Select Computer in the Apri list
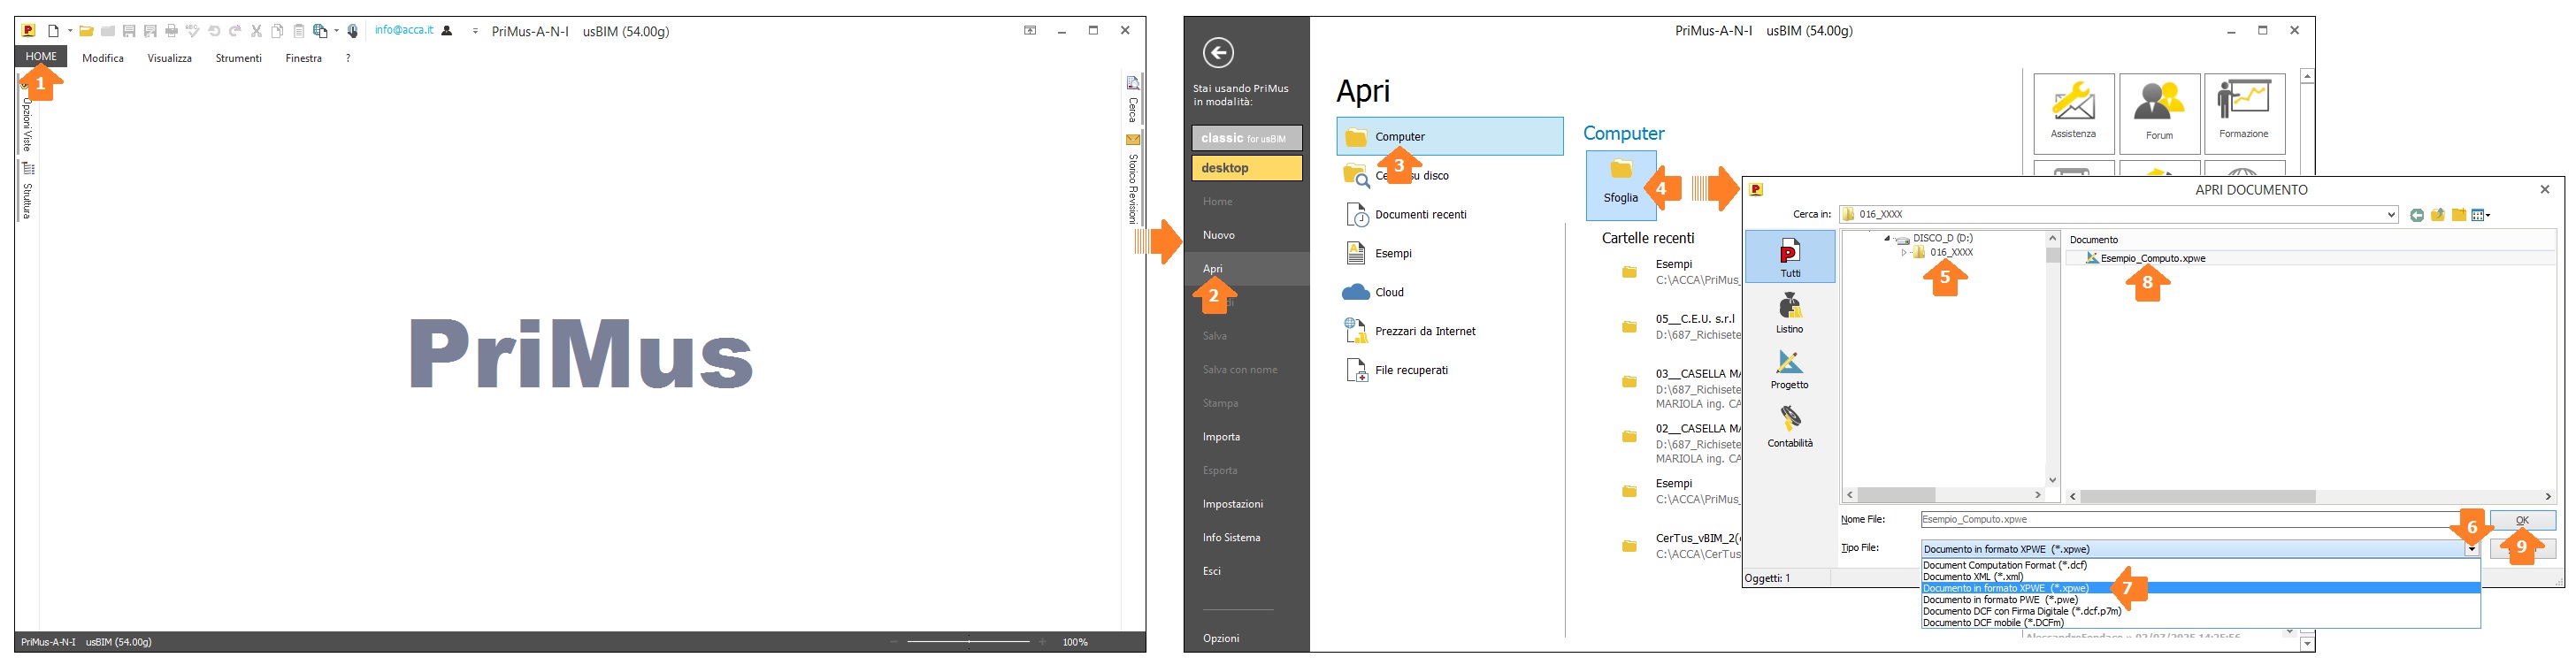This screenshot has width=2576, height=665. click(1449, 137)
